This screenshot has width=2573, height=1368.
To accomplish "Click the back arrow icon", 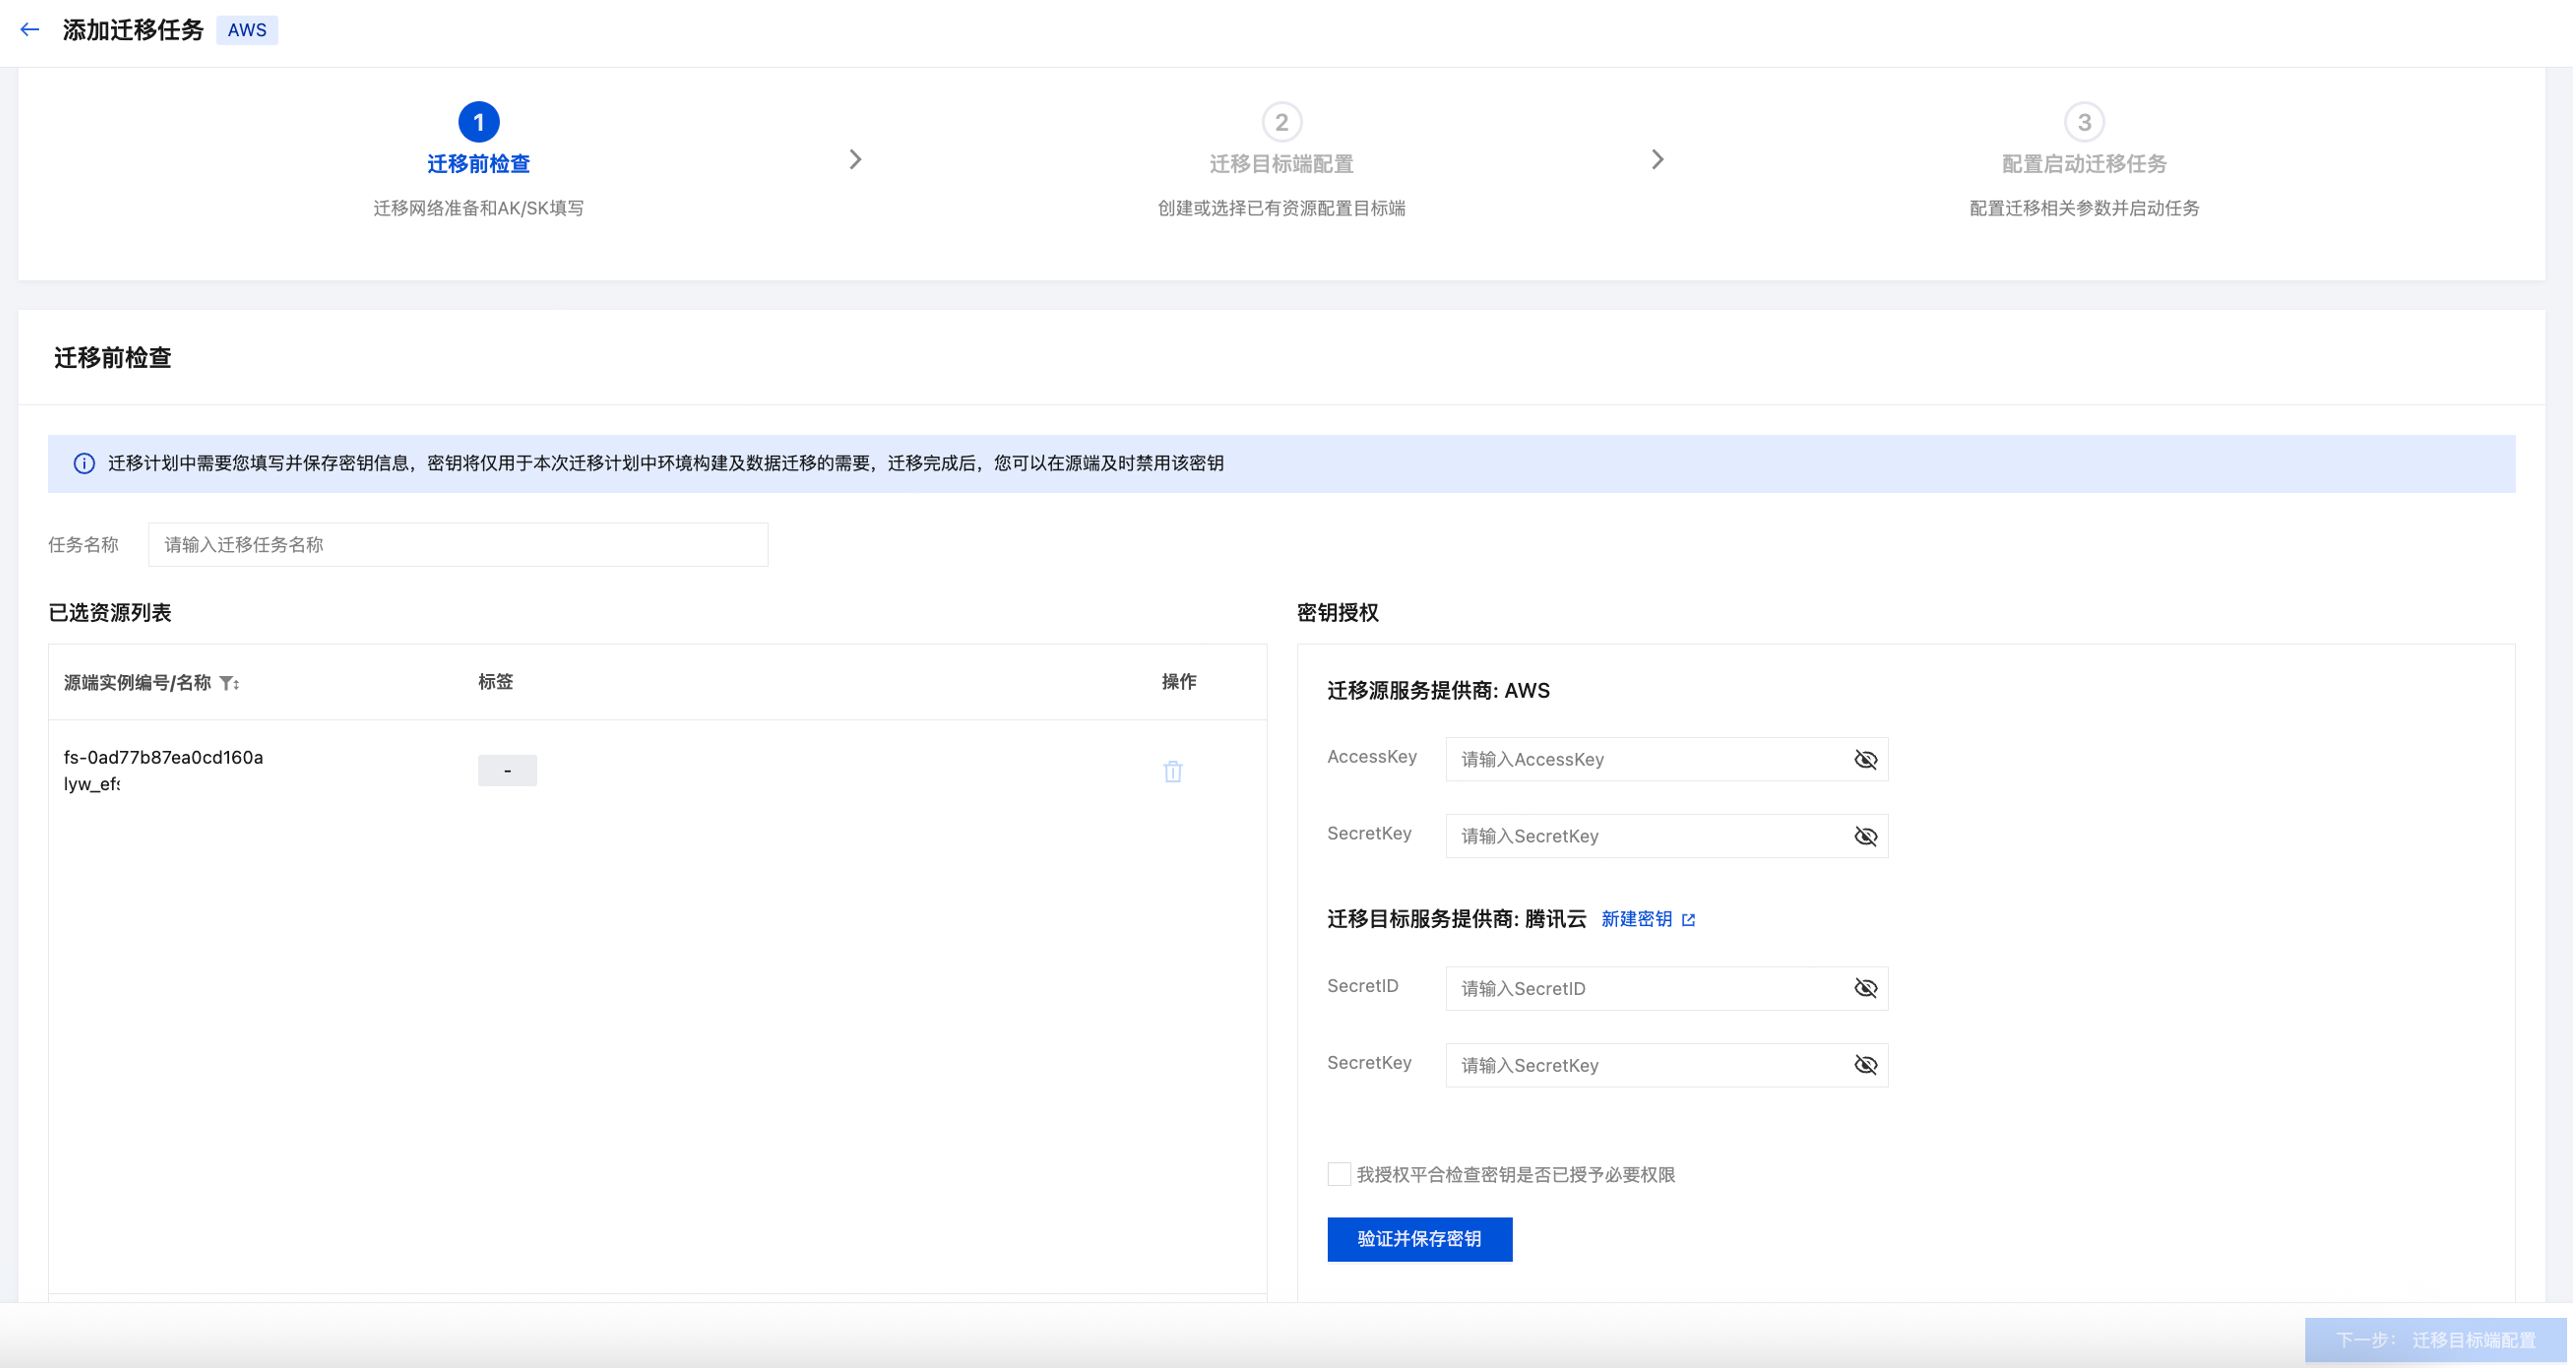I will [x=30, y=30].
